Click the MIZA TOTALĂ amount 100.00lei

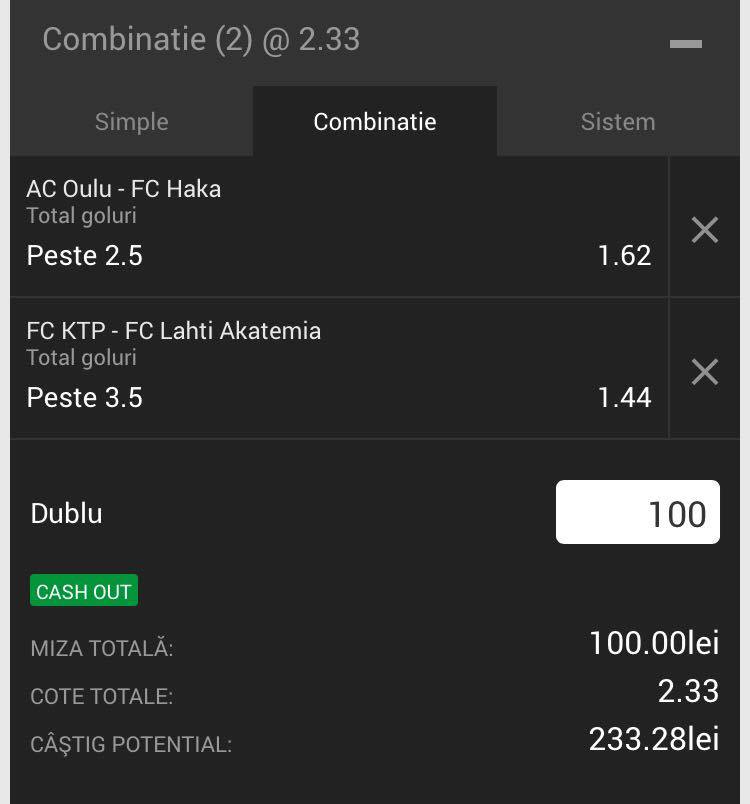pos(654,643)
